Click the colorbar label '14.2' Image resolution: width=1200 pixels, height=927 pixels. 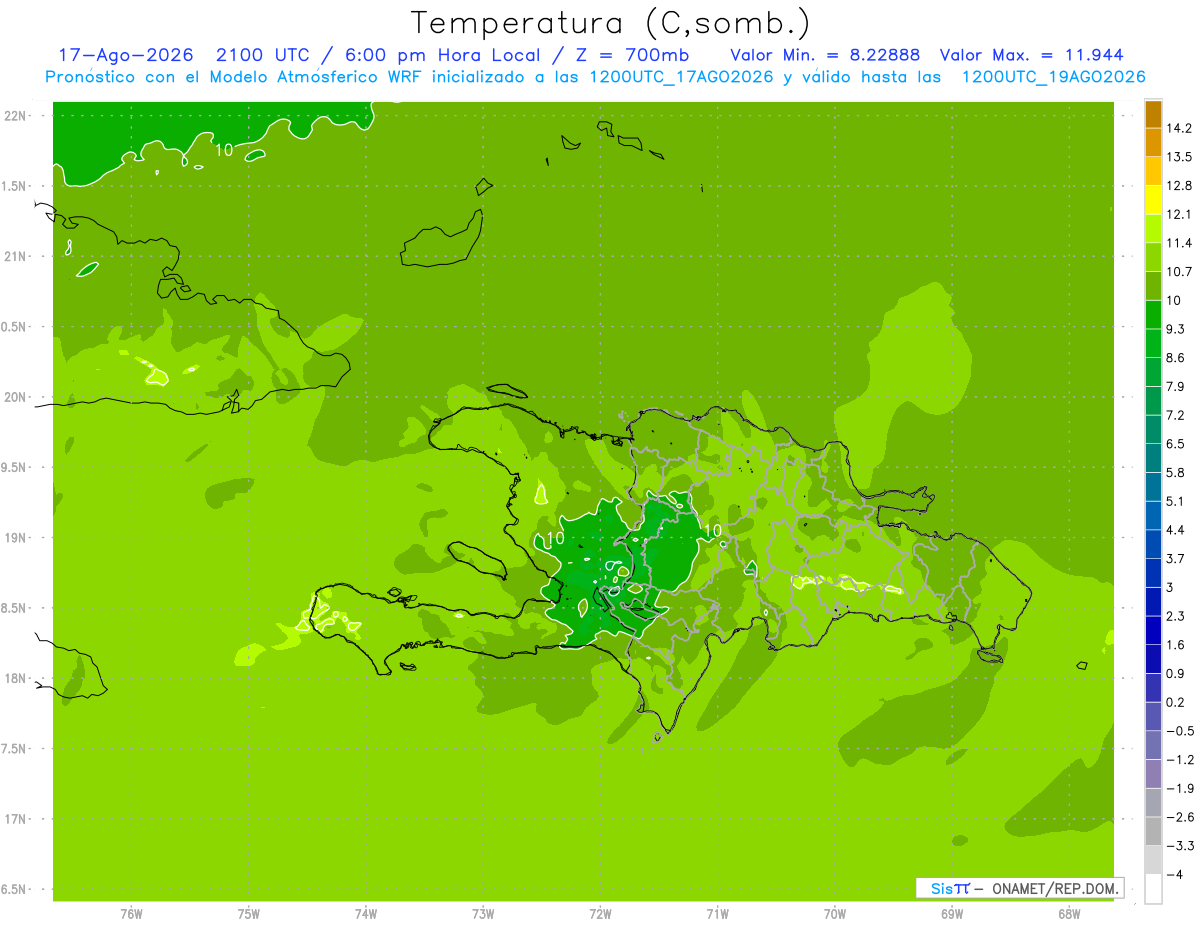1179,128
